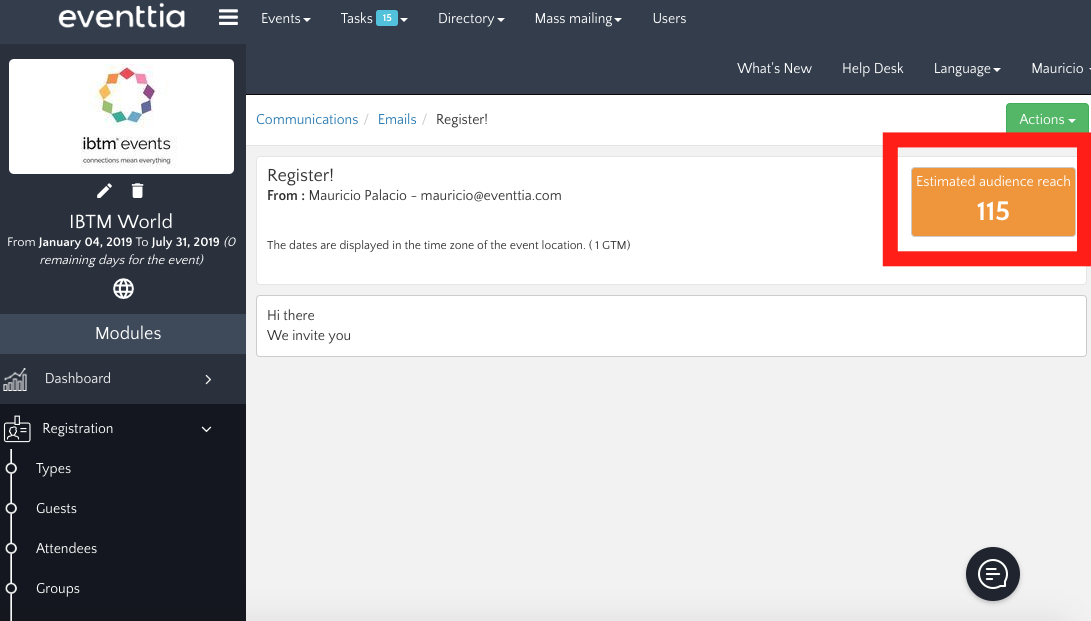Expand the Directory dropdown
Screen dimensions: 1091x621
tap(470, 18)
